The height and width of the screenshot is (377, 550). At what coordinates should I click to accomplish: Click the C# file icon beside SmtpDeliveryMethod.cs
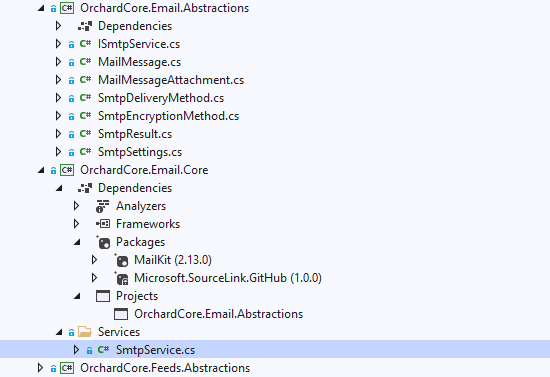pyautogui.click(x=85, y=98)
